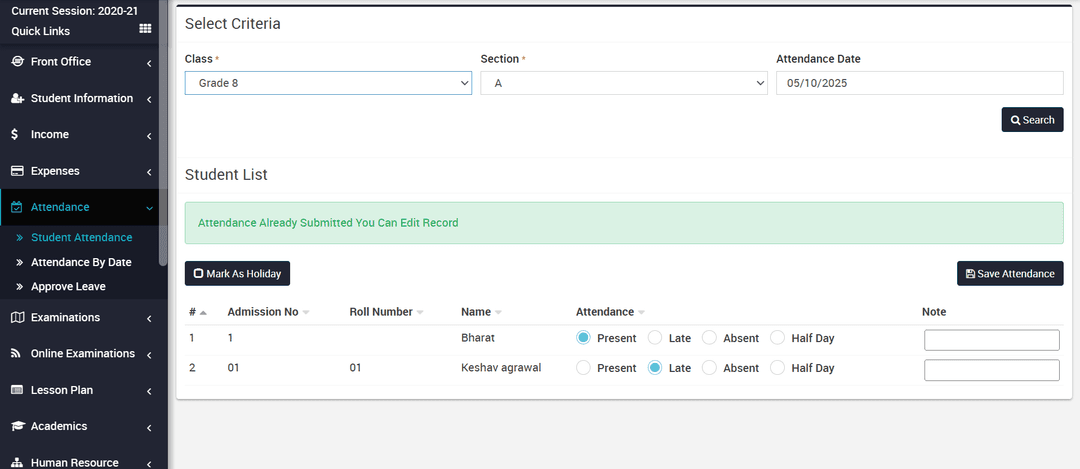Expand the Expenses menu chevron

[x=149, y=172]
